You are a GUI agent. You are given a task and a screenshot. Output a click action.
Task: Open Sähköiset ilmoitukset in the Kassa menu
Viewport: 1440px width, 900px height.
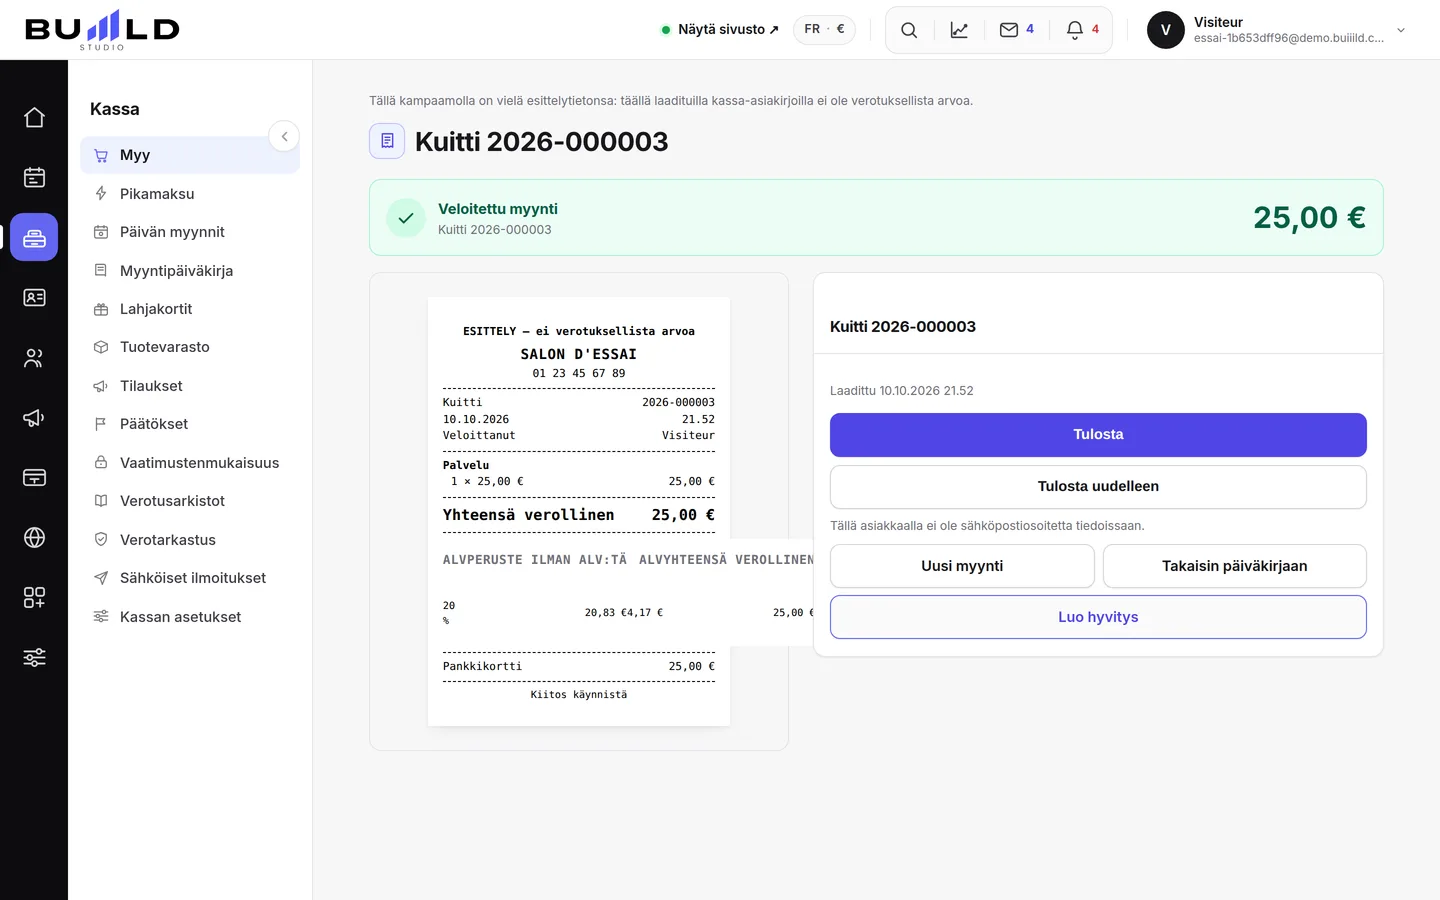[190, 578]
